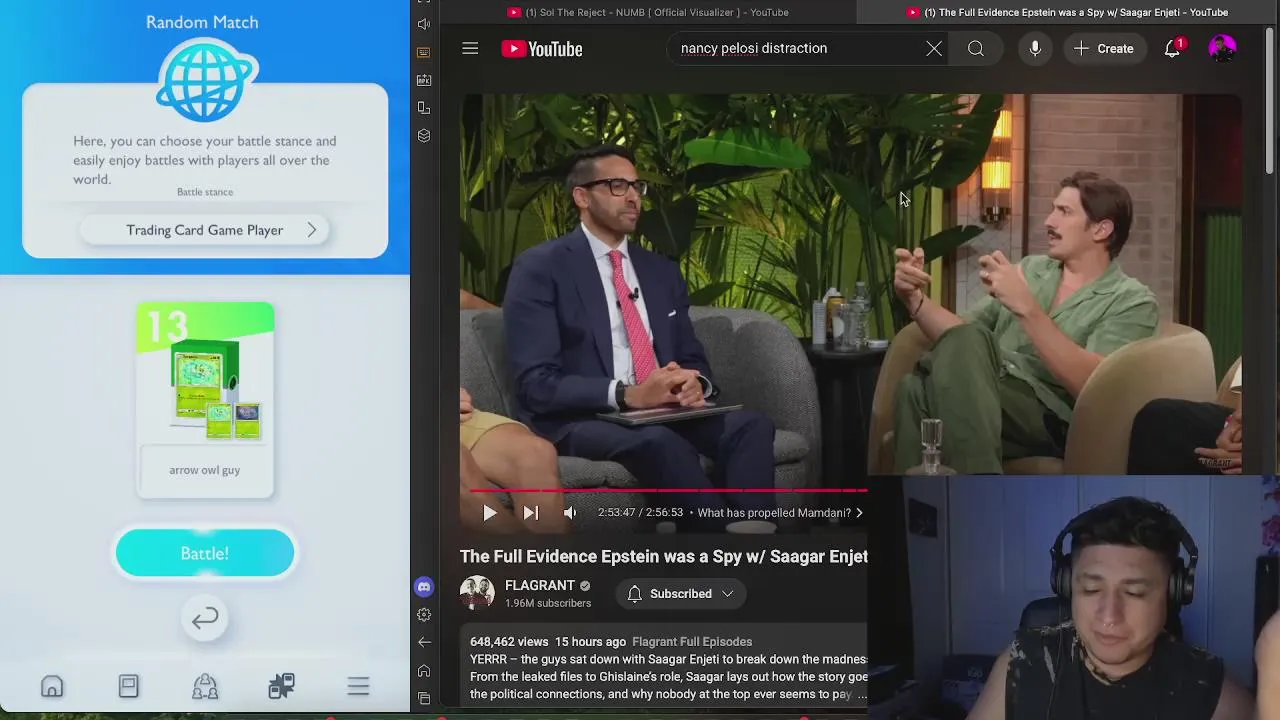Click the YouTube Create button
The height and width of the screenshot is (720, 1280).
pos(1104,48)
